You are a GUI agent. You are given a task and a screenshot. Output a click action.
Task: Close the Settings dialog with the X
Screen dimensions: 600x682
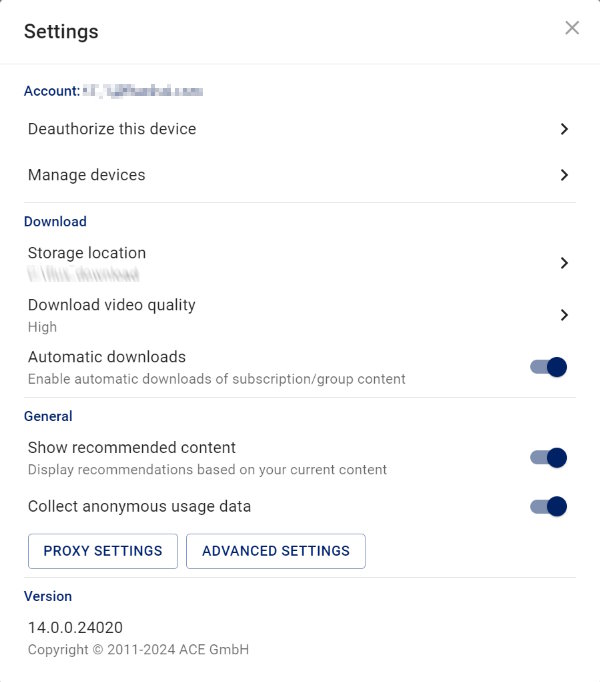click(572, 28)
